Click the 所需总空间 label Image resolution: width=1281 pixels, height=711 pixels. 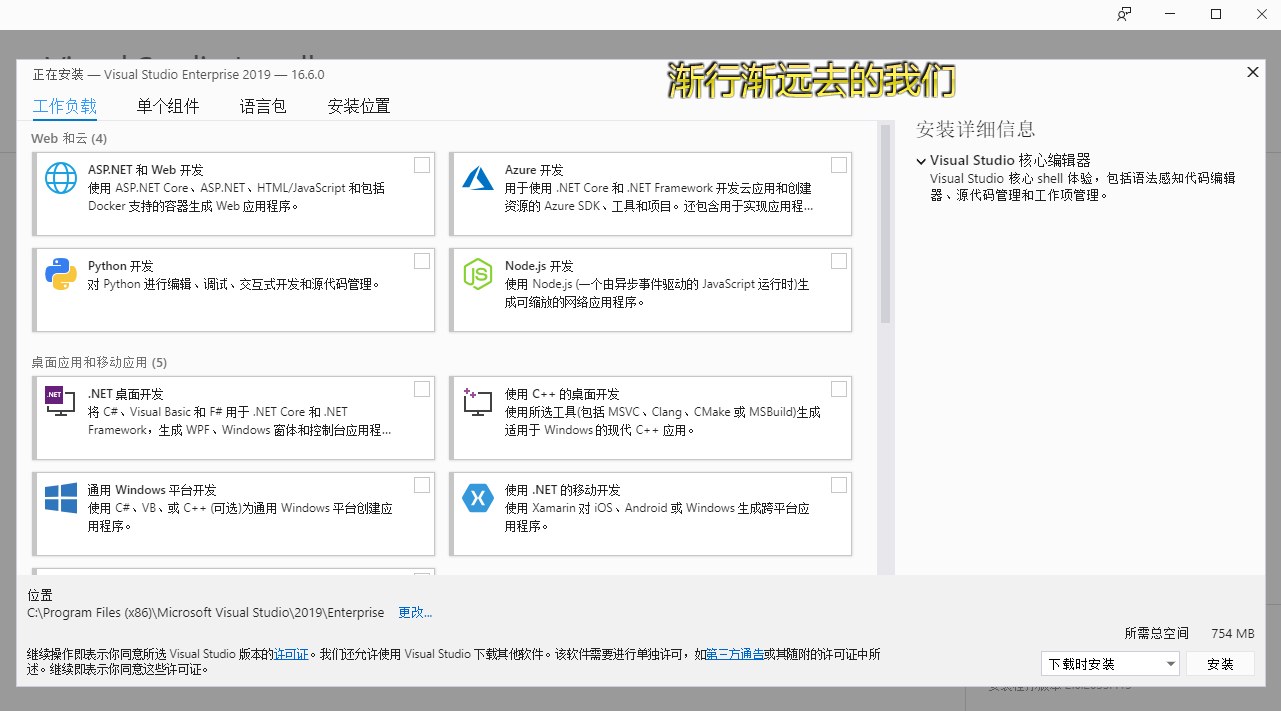point(1157,633)
